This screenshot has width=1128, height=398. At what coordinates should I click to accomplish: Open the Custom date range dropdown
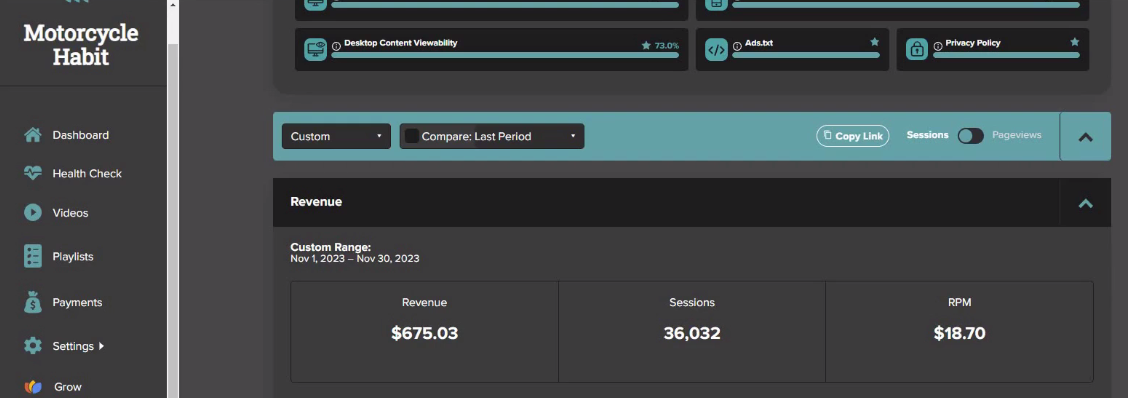click(336, 136)
